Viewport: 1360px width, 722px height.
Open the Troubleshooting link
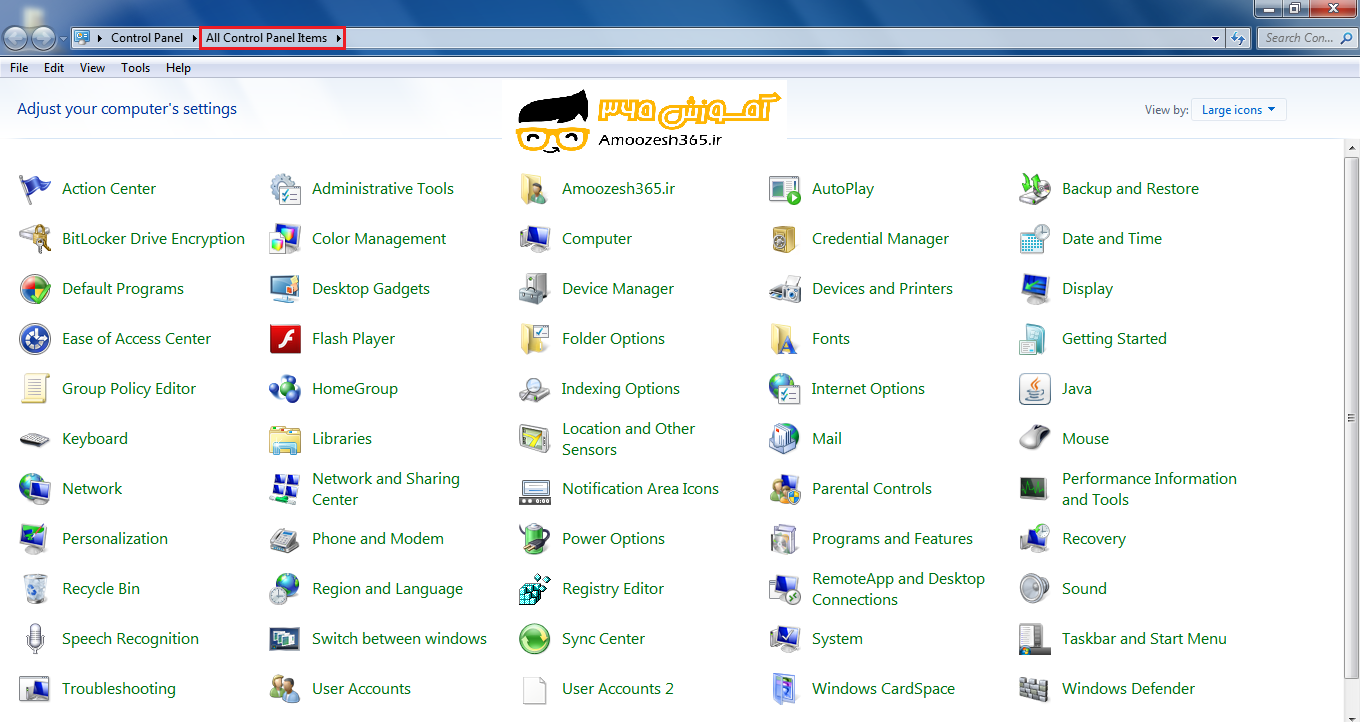pos(119,689)
